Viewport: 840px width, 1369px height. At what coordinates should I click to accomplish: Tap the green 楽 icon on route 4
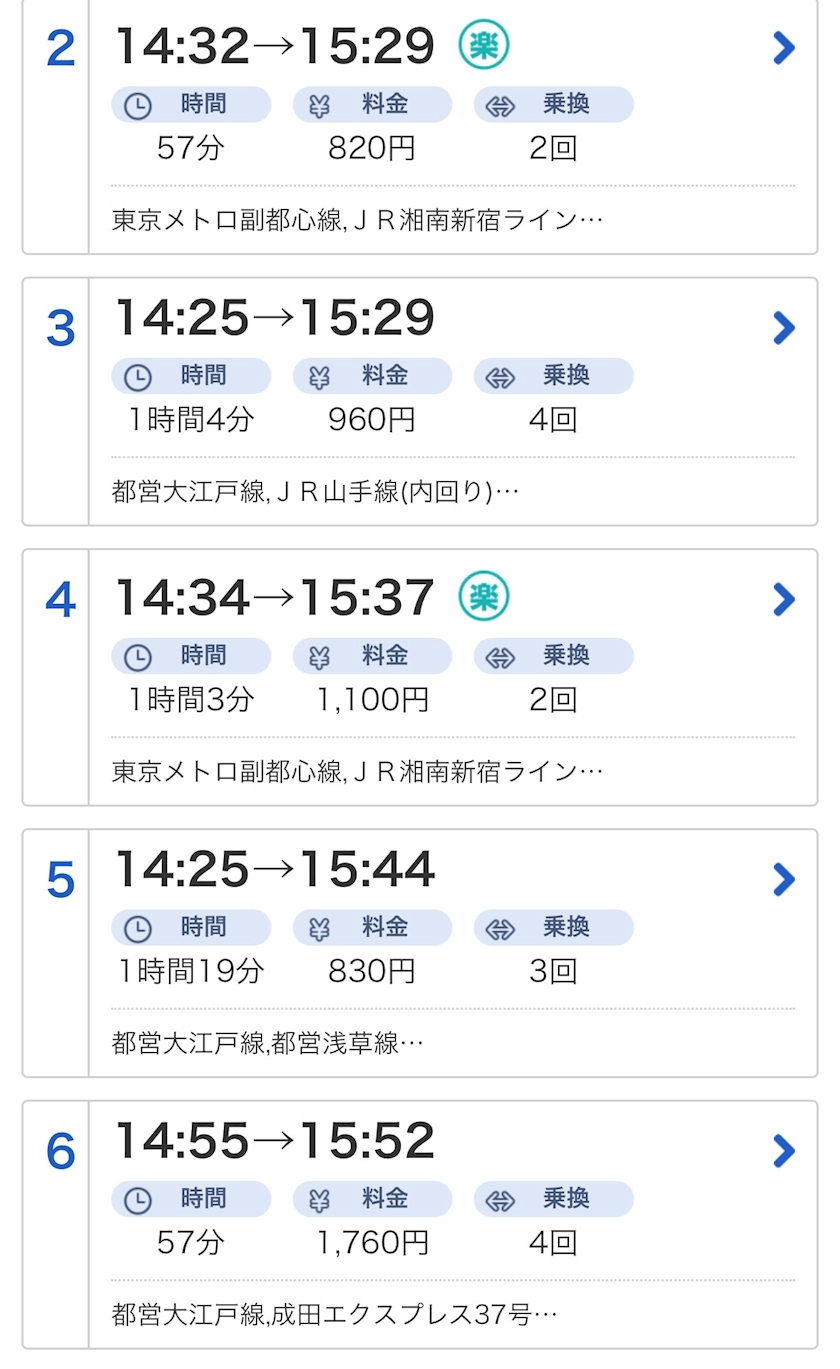click(484, 597)
